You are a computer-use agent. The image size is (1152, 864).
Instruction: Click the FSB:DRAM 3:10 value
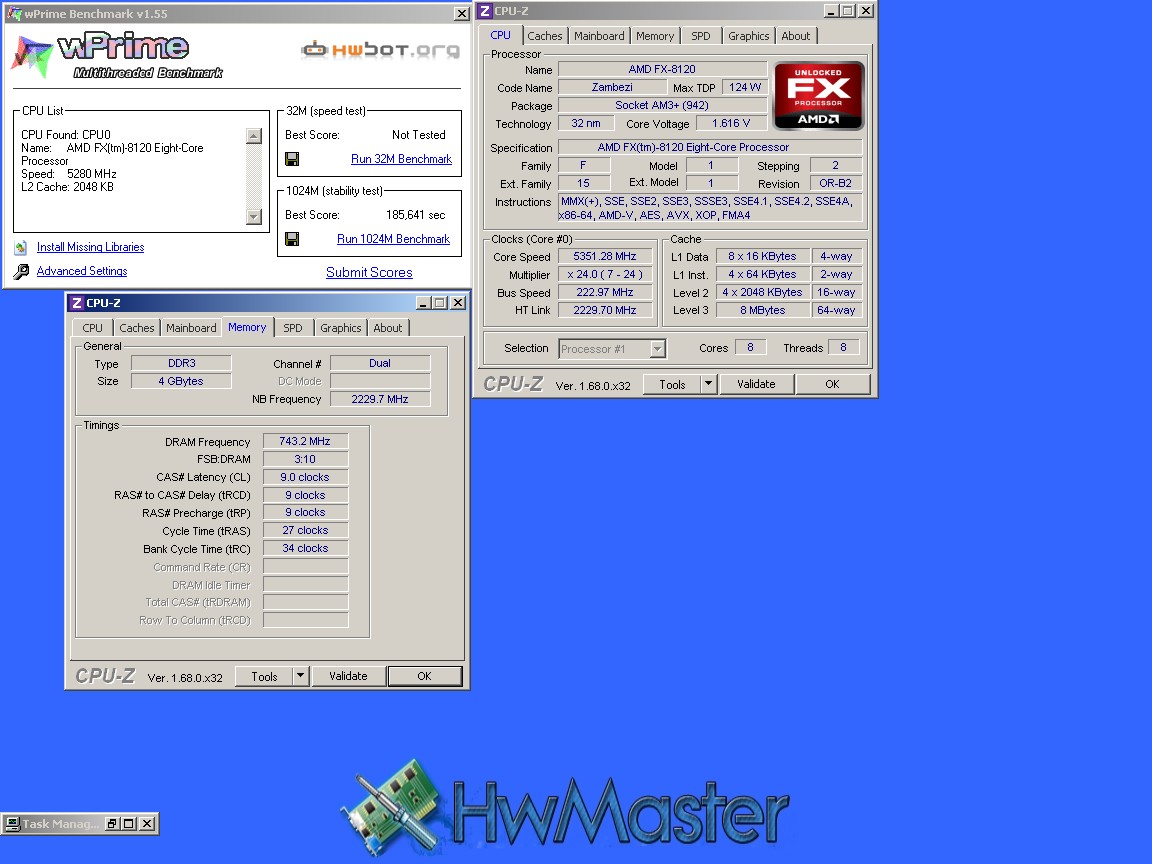(x=305, y=459)
